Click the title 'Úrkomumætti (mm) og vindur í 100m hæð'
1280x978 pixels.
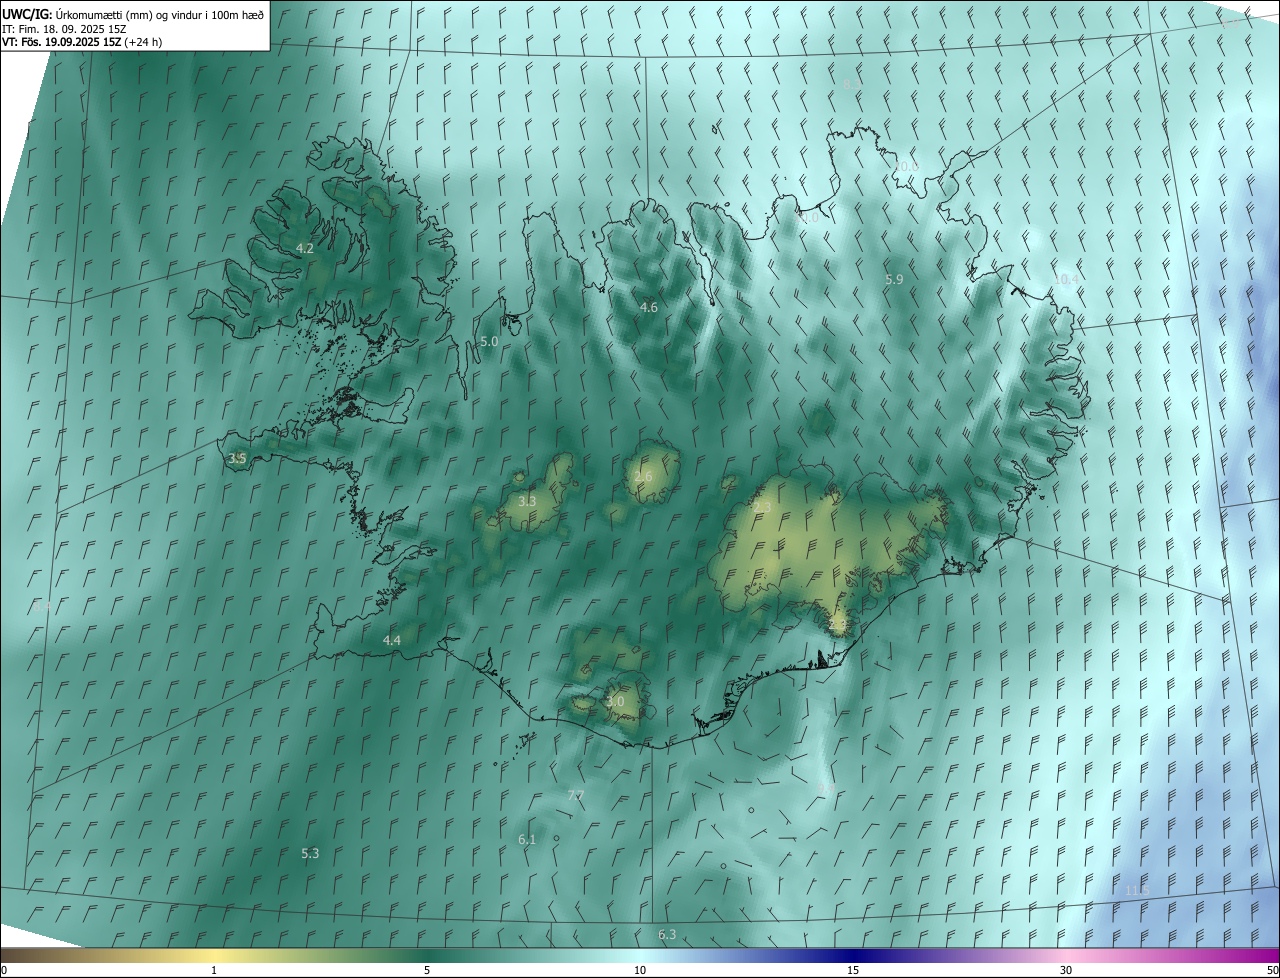coord(160,14)
